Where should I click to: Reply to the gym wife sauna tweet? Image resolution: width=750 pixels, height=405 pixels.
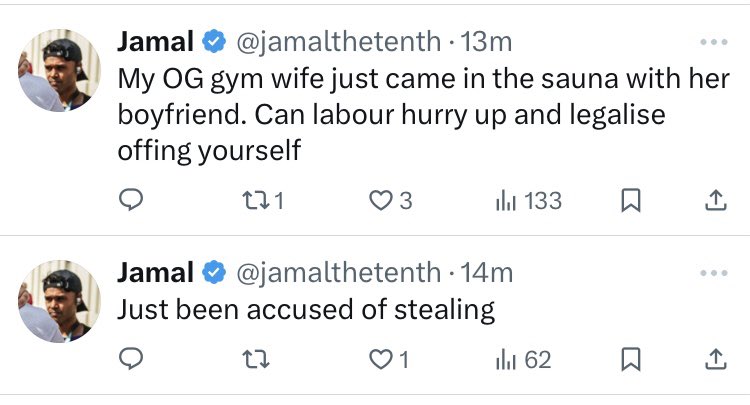(131, 200)
